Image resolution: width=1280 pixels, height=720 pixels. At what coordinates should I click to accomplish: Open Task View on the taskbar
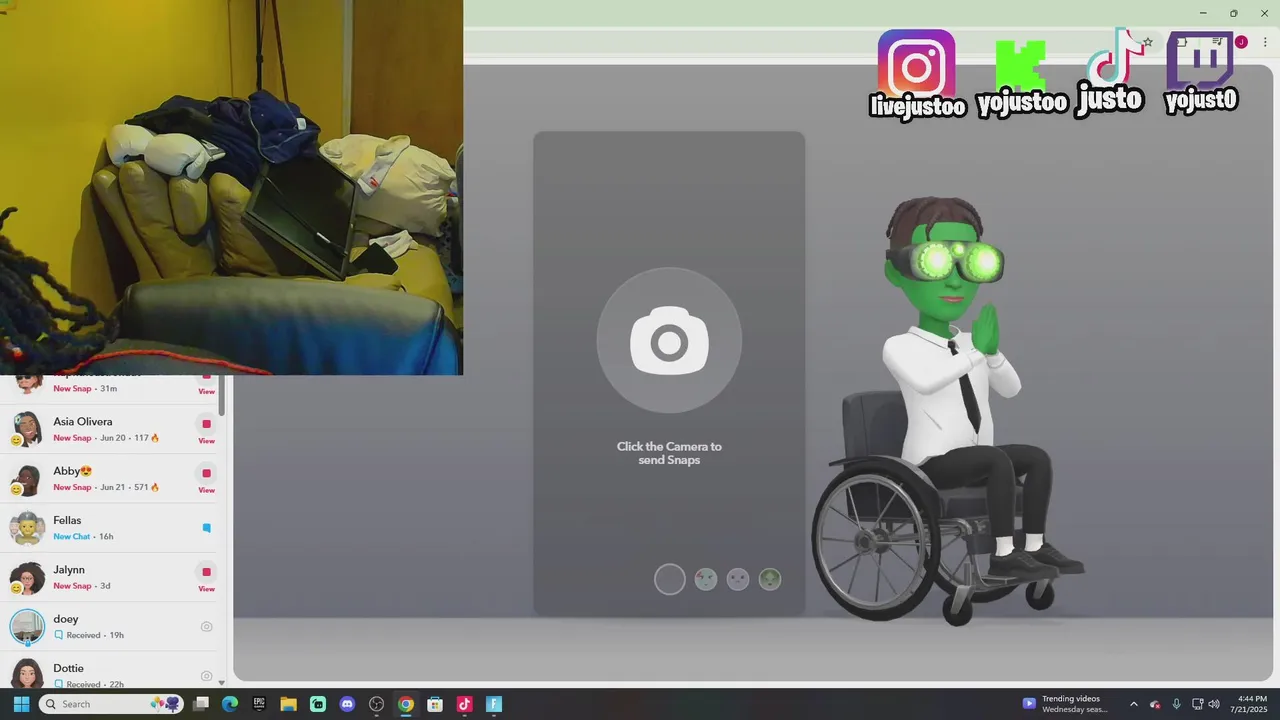click(201, 704)
